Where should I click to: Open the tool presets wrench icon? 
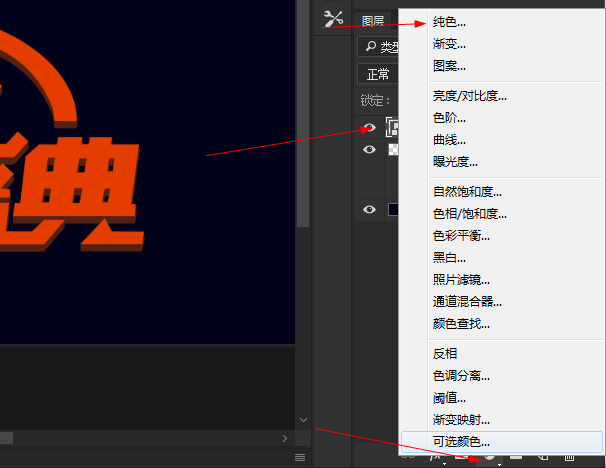coord(334,19)
